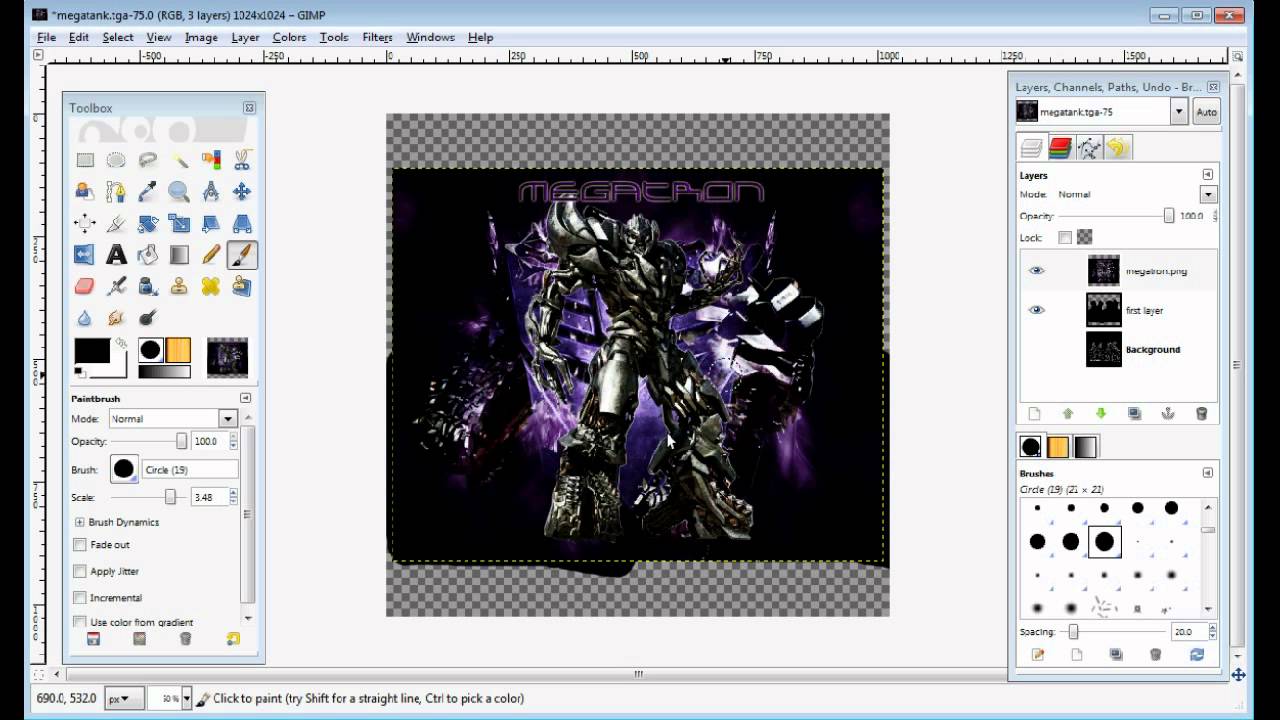The image size is (1280, 720).
Task: Click the delete layer trash icon
Action: (x=1201, y=413)
